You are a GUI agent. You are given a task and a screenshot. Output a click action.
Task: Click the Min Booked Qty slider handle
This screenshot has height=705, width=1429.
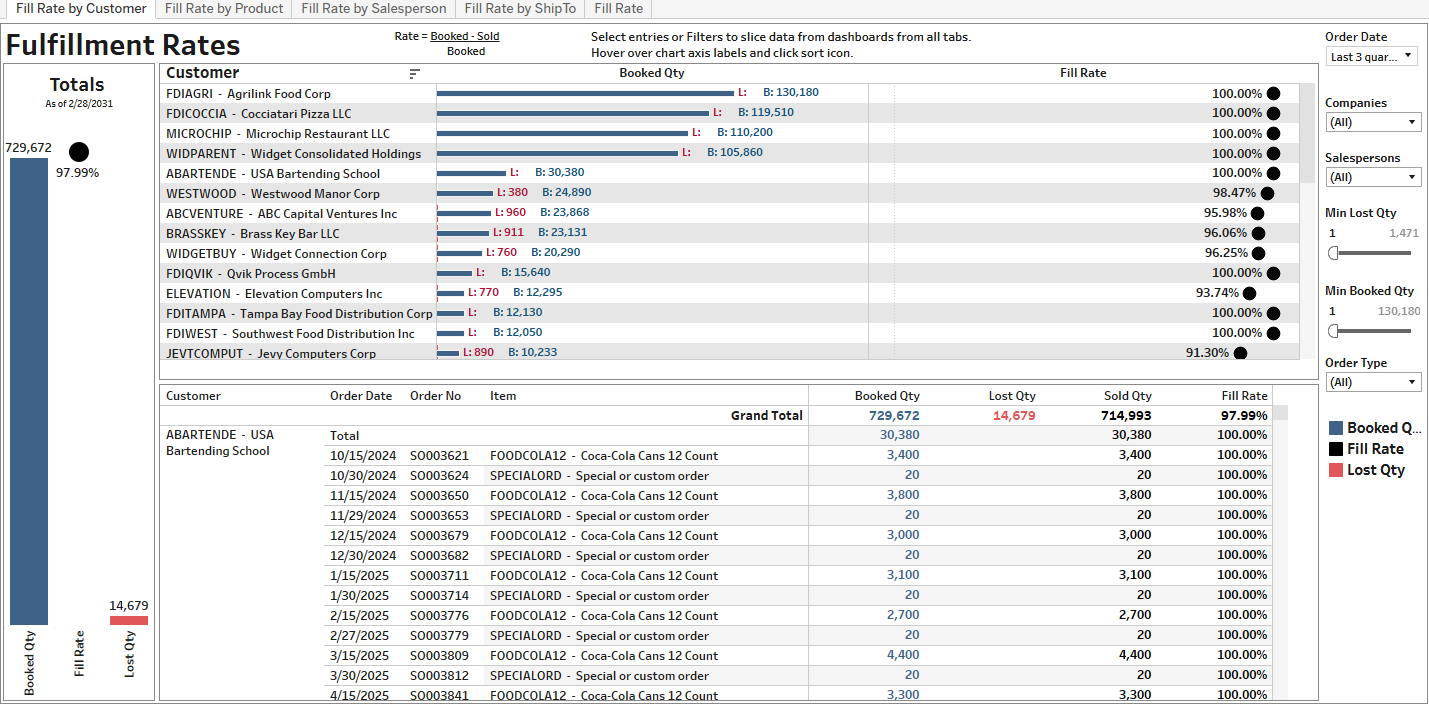pos(1333,331)
